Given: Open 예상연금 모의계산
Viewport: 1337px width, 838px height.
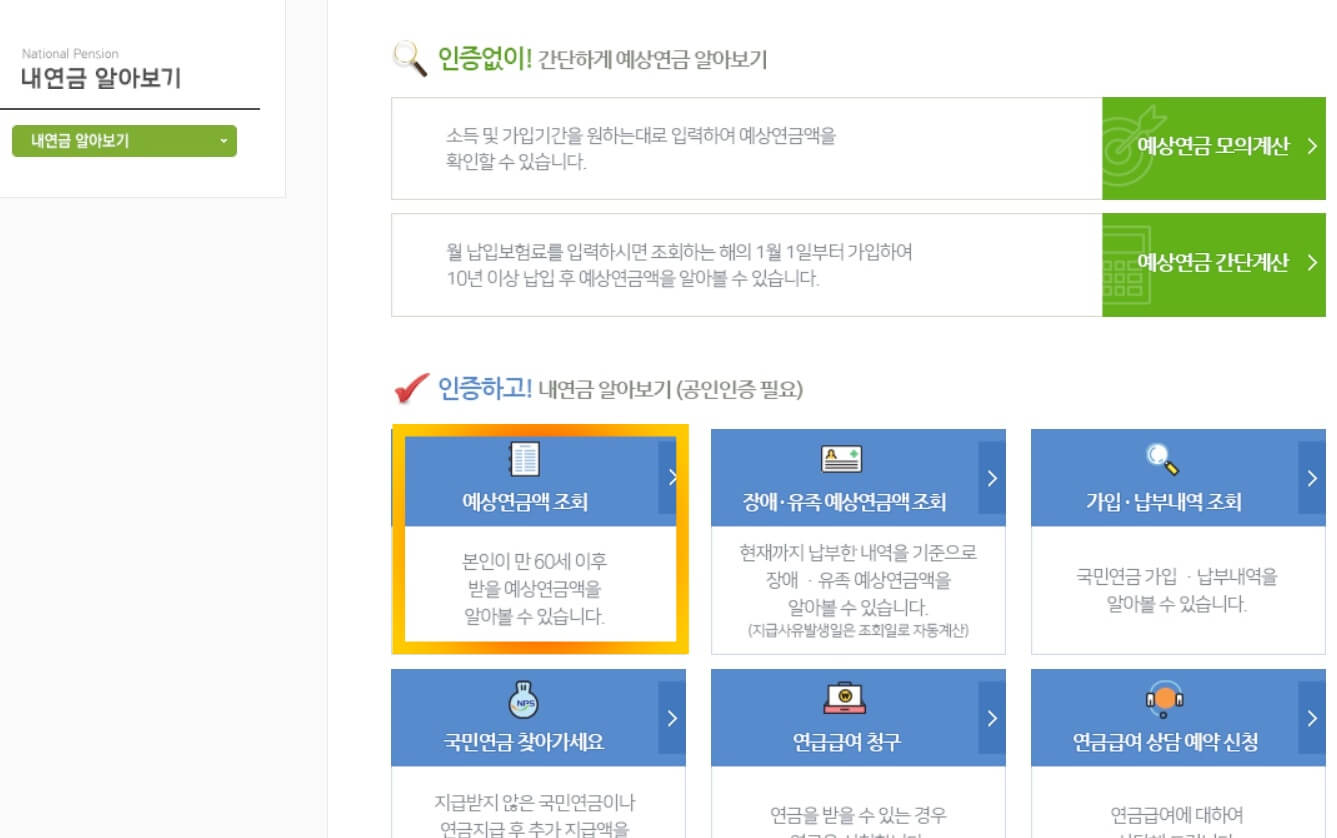Looking at the screenshot, I should (1213, 147).
